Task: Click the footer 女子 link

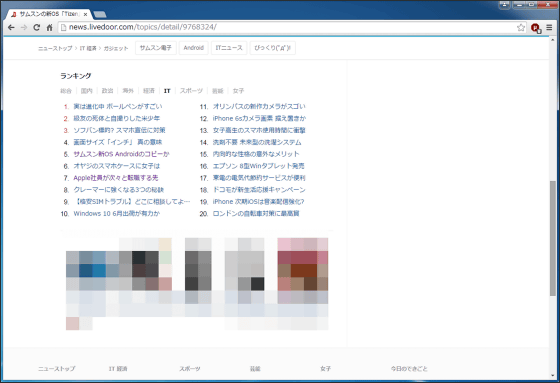Action: pos(325,368)
